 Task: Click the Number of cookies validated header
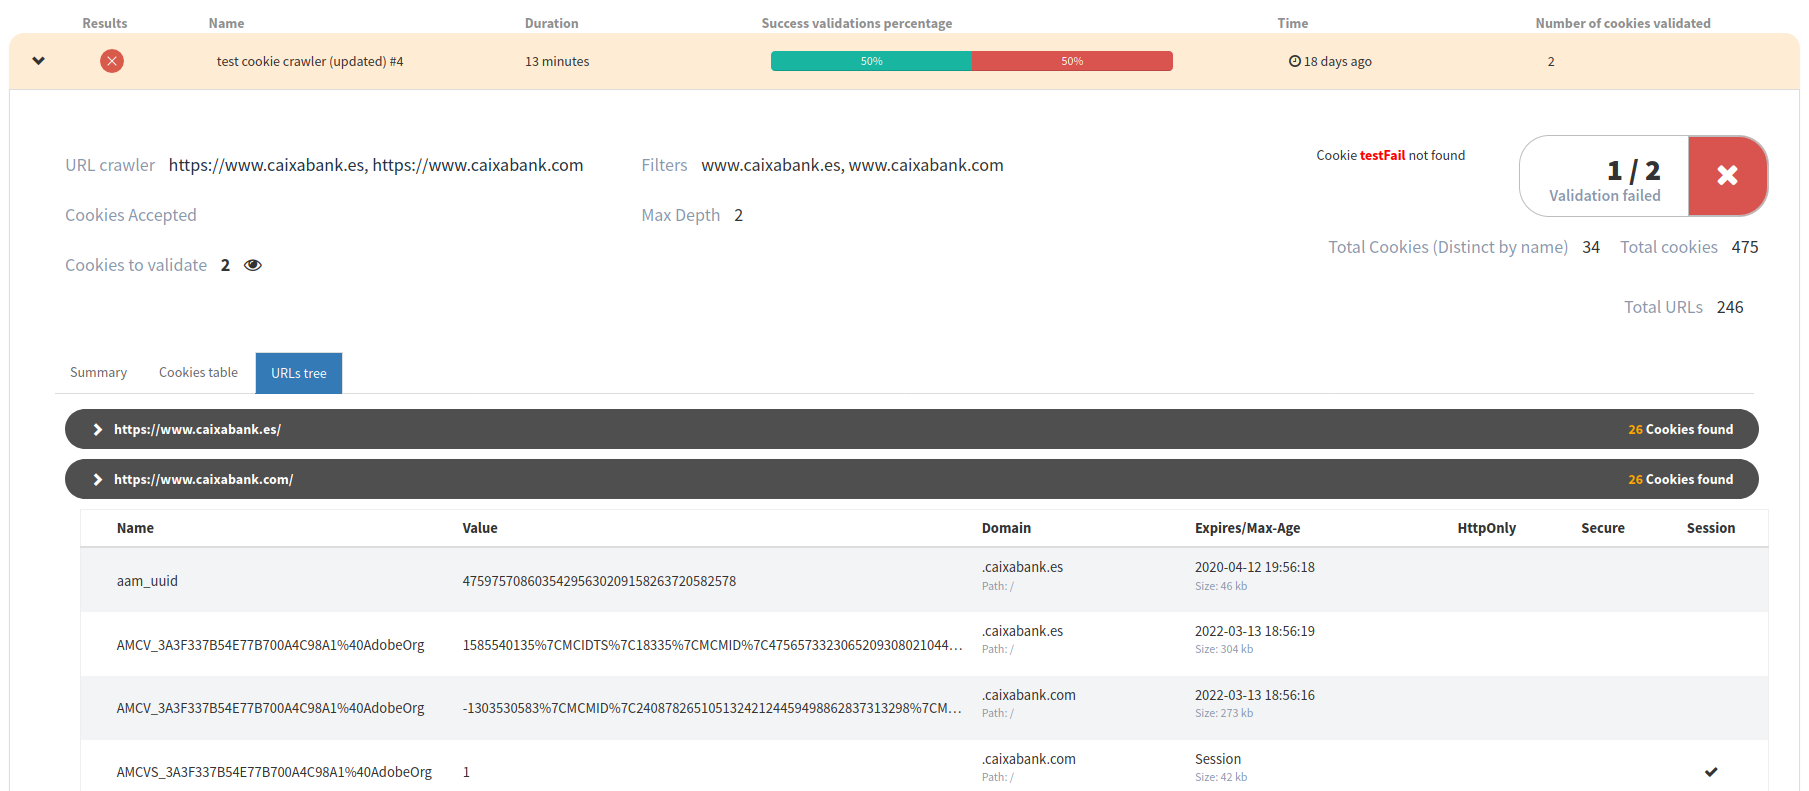[x=1622, y=23]
